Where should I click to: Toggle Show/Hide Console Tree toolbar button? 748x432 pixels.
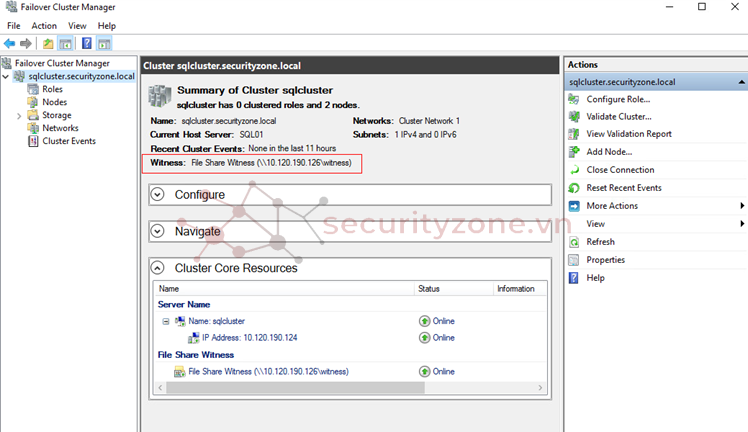coord(66,43)
